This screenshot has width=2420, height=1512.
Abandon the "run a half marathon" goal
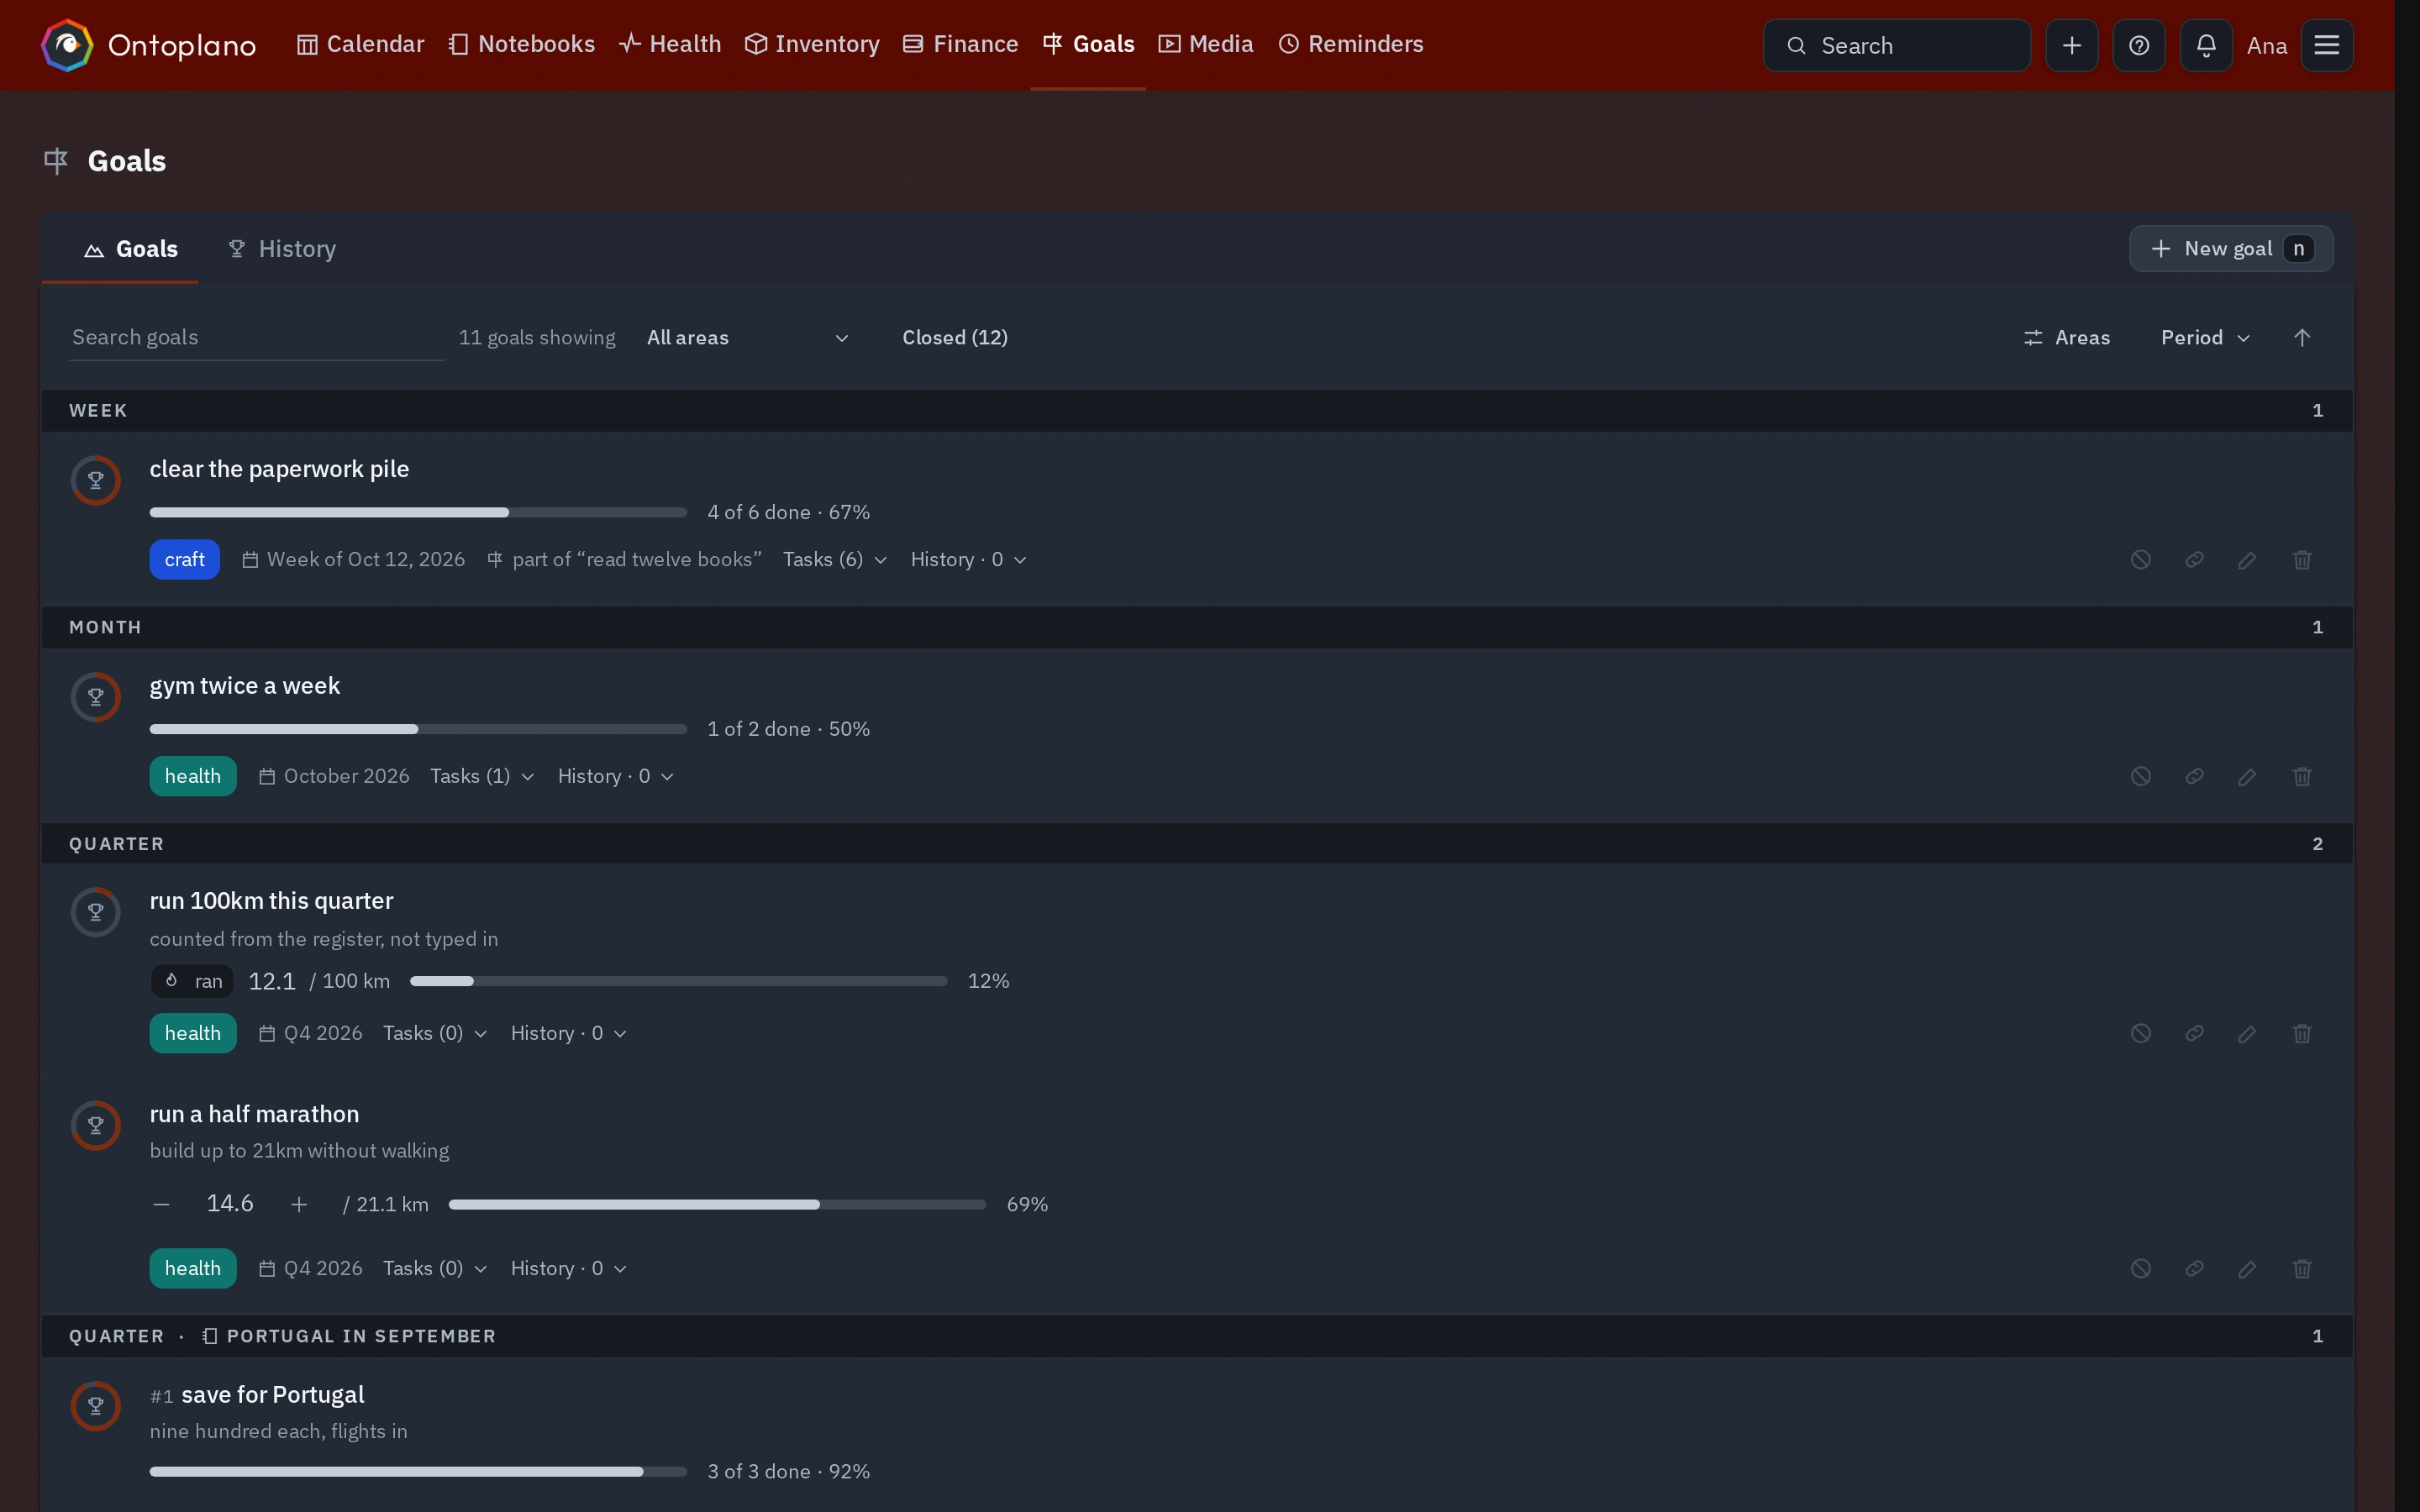[x=2140, y=1268]
